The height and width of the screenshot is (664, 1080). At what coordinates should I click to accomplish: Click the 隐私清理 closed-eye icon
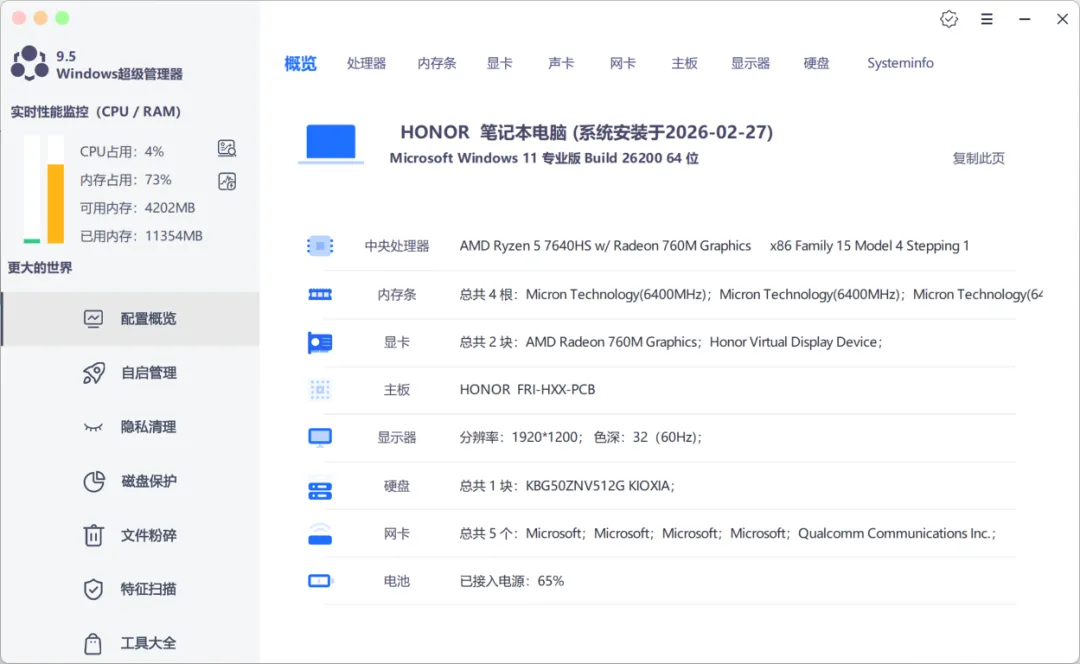[93, 427]
